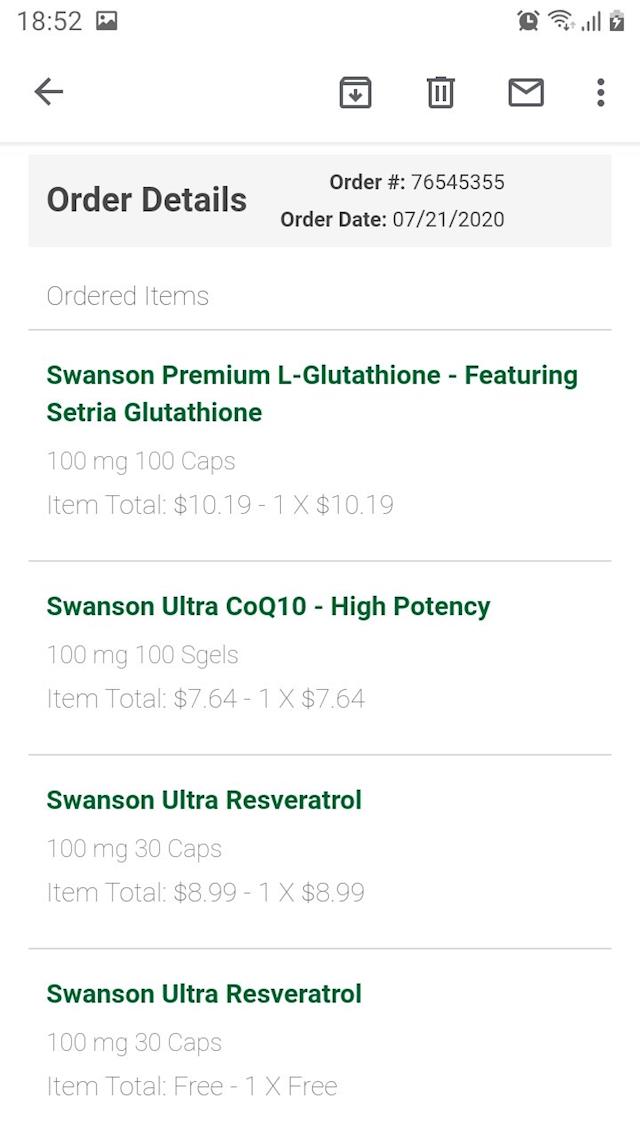Tap the status bar clock showing 18:52
Image resolution: width=640 pixels, height=1138 pixels.
tap(49, 21)
